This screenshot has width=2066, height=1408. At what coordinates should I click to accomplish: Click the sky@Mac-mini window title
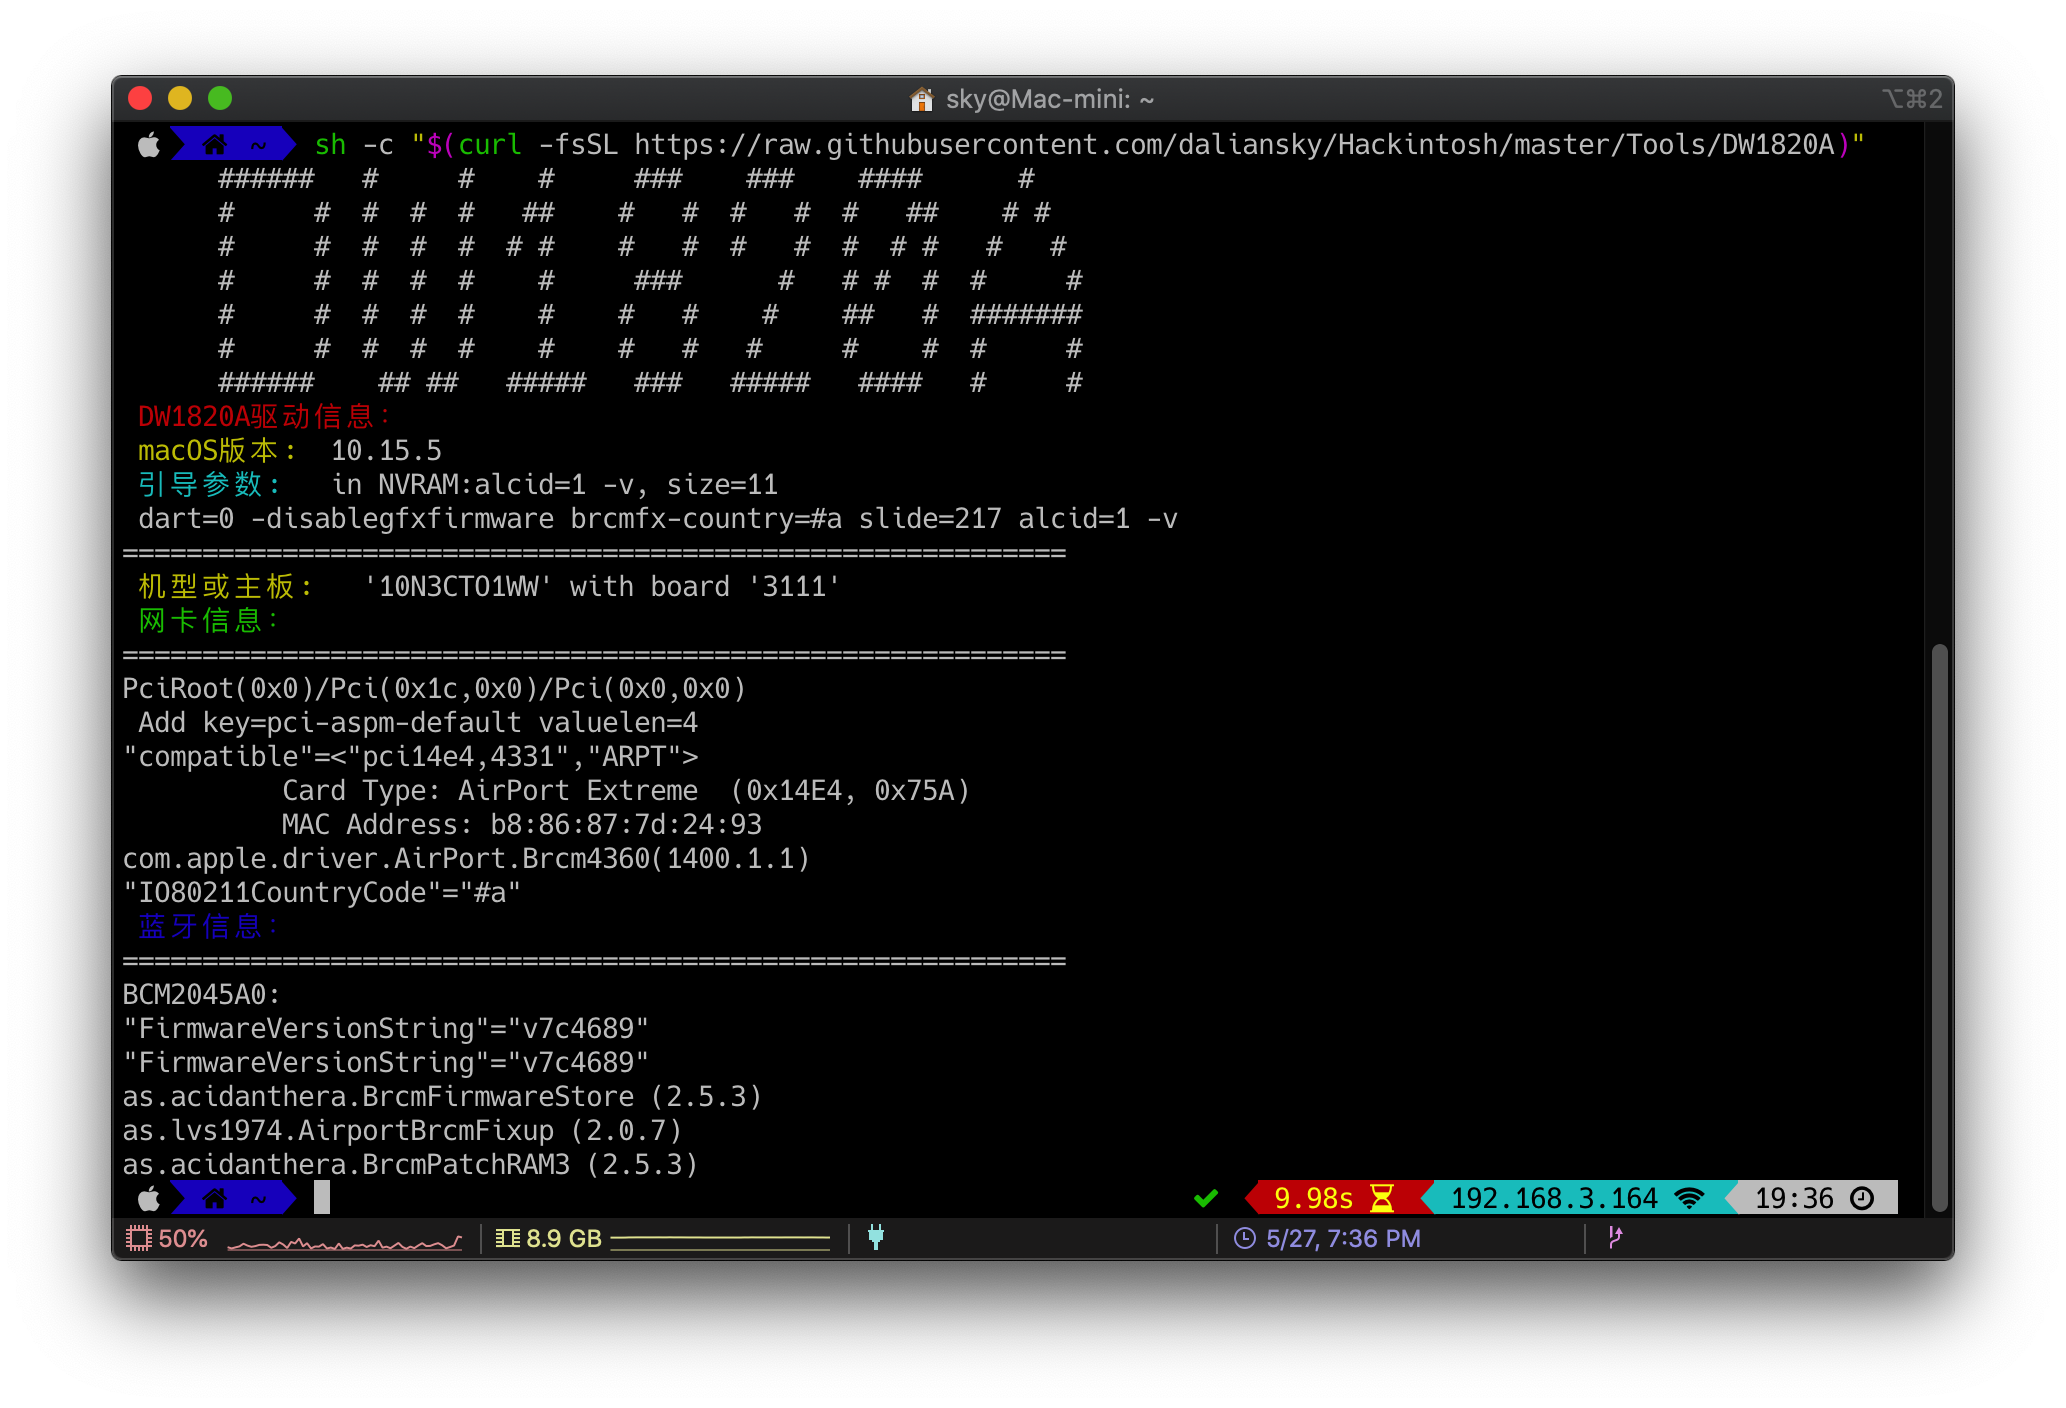coord(1050,99)
